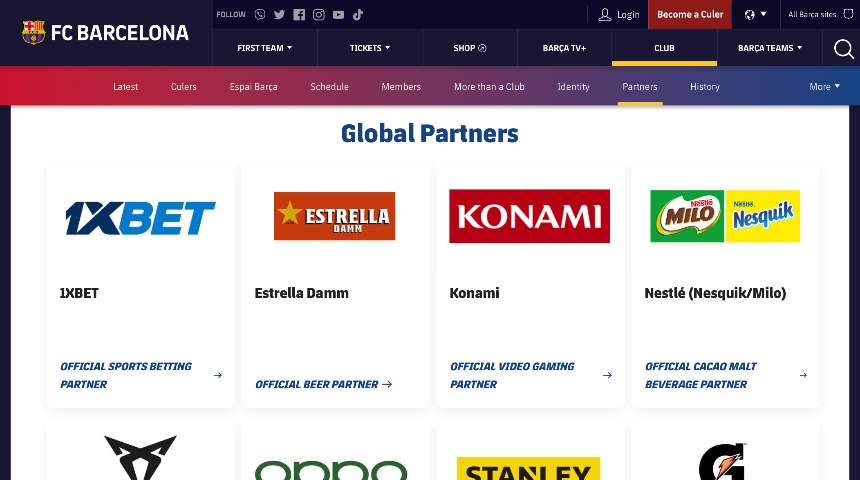Open the YouTube social icon
This screenshot has height=480, width=860.
click(x=338, y=15)
